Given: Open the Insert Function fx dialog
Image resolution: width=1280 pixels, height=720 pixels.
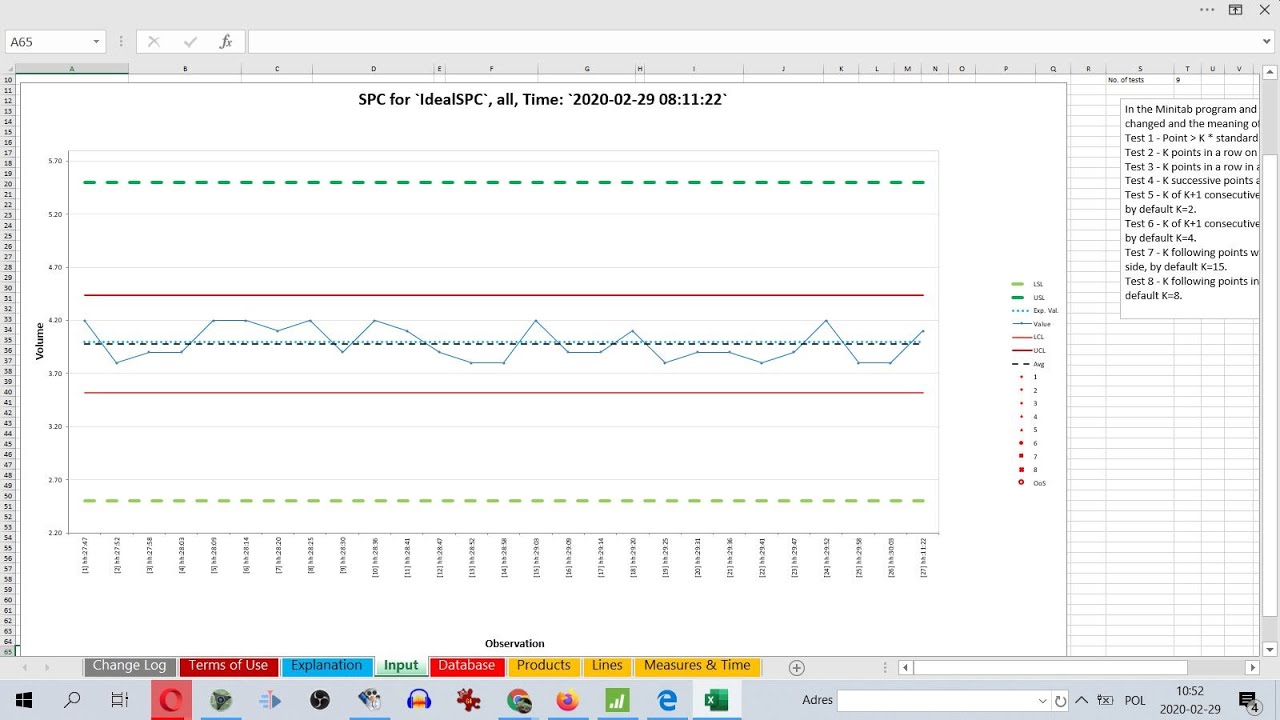Looking at the screenshot, I should (x=226, y=42).
